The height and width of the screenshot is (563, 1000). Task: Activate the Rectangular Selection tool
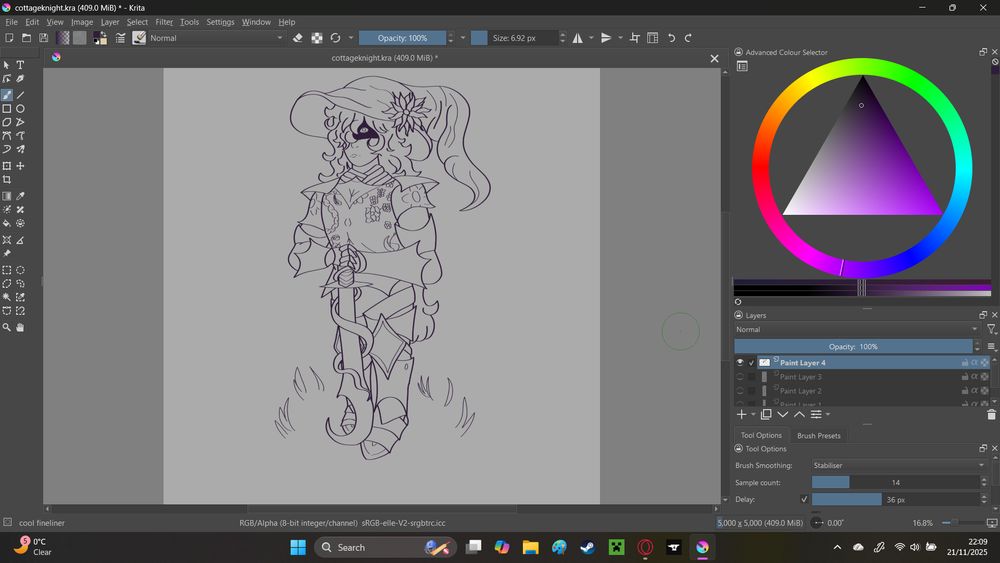pyautogui.click(x=7, y=270)
